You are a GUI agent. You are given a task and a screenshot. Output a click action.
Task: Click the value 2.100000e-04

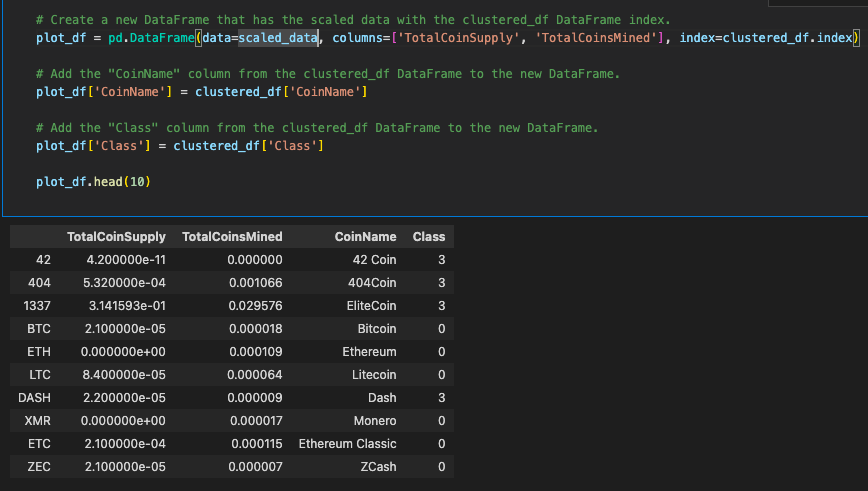pos(125,444)
